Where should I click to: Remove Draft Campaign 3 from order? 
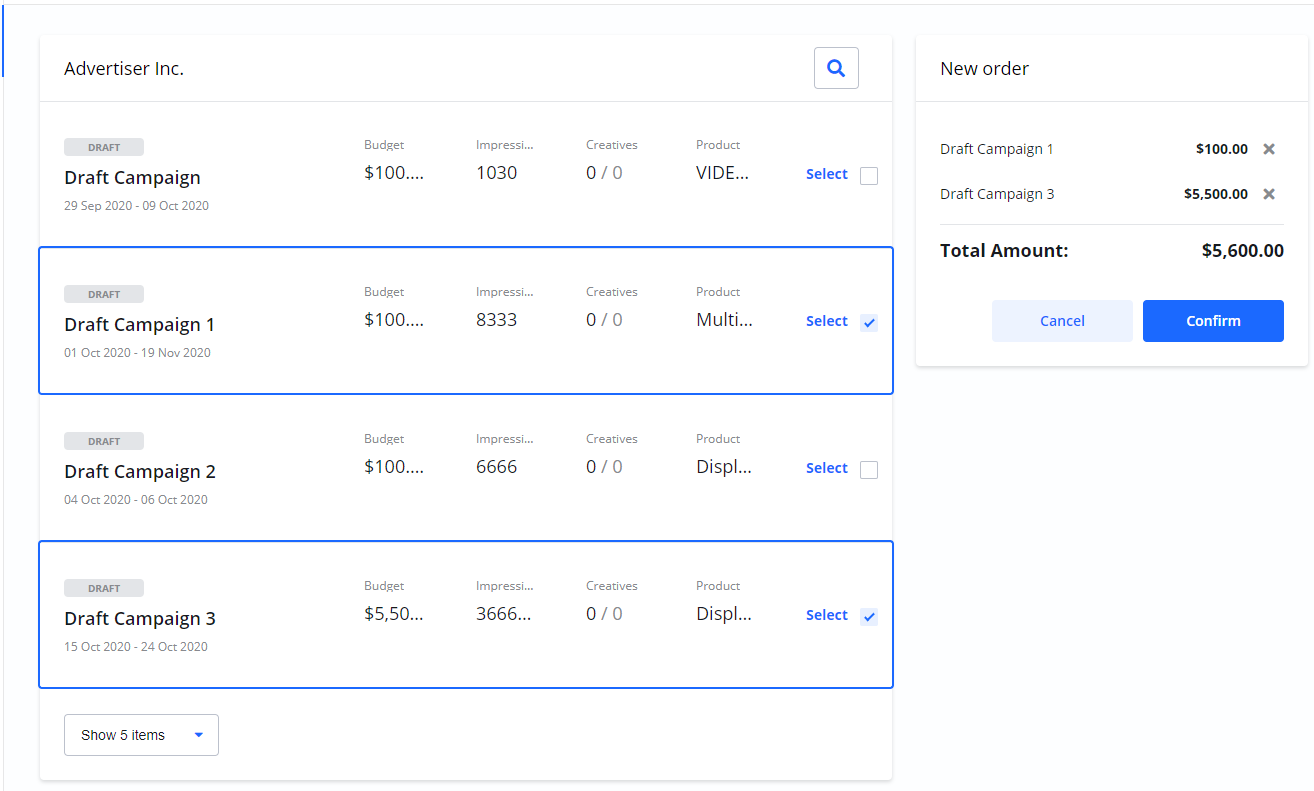1269,194
